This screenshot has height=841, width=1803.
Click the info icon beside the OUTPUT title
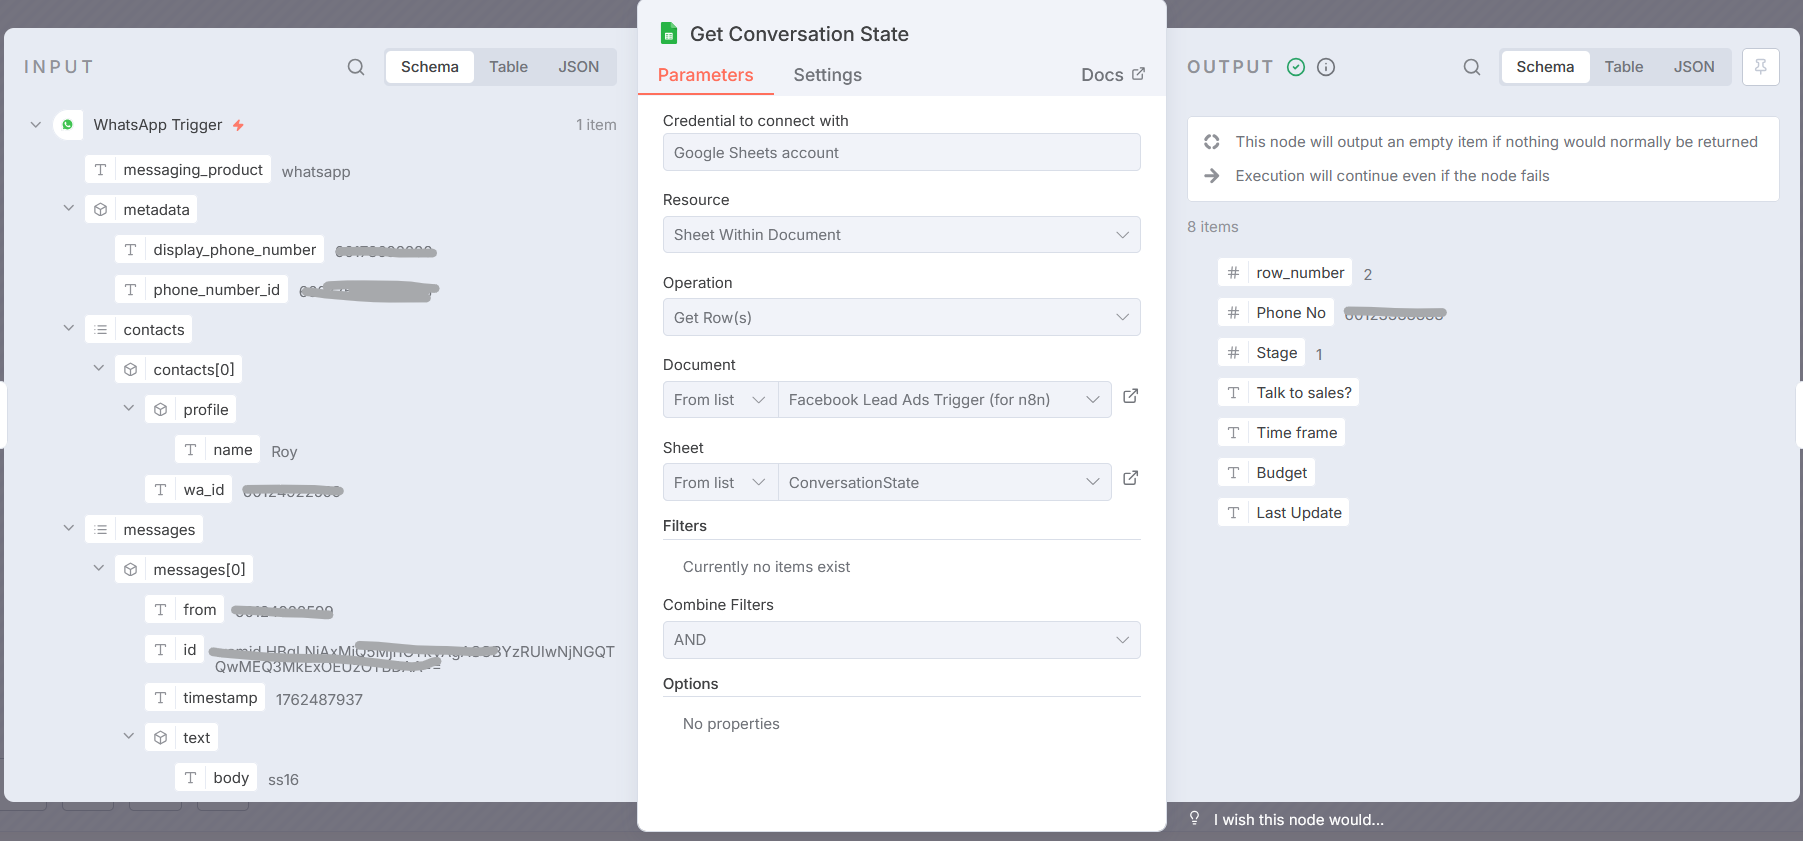[1326, 67]
